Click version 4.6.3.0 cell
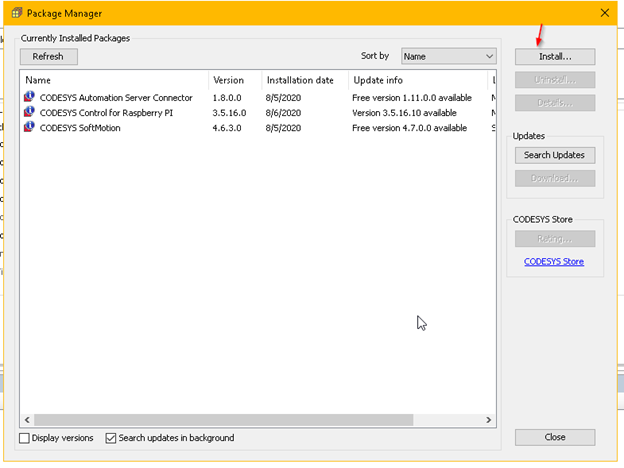624x468 pixels. click(227, 128)
